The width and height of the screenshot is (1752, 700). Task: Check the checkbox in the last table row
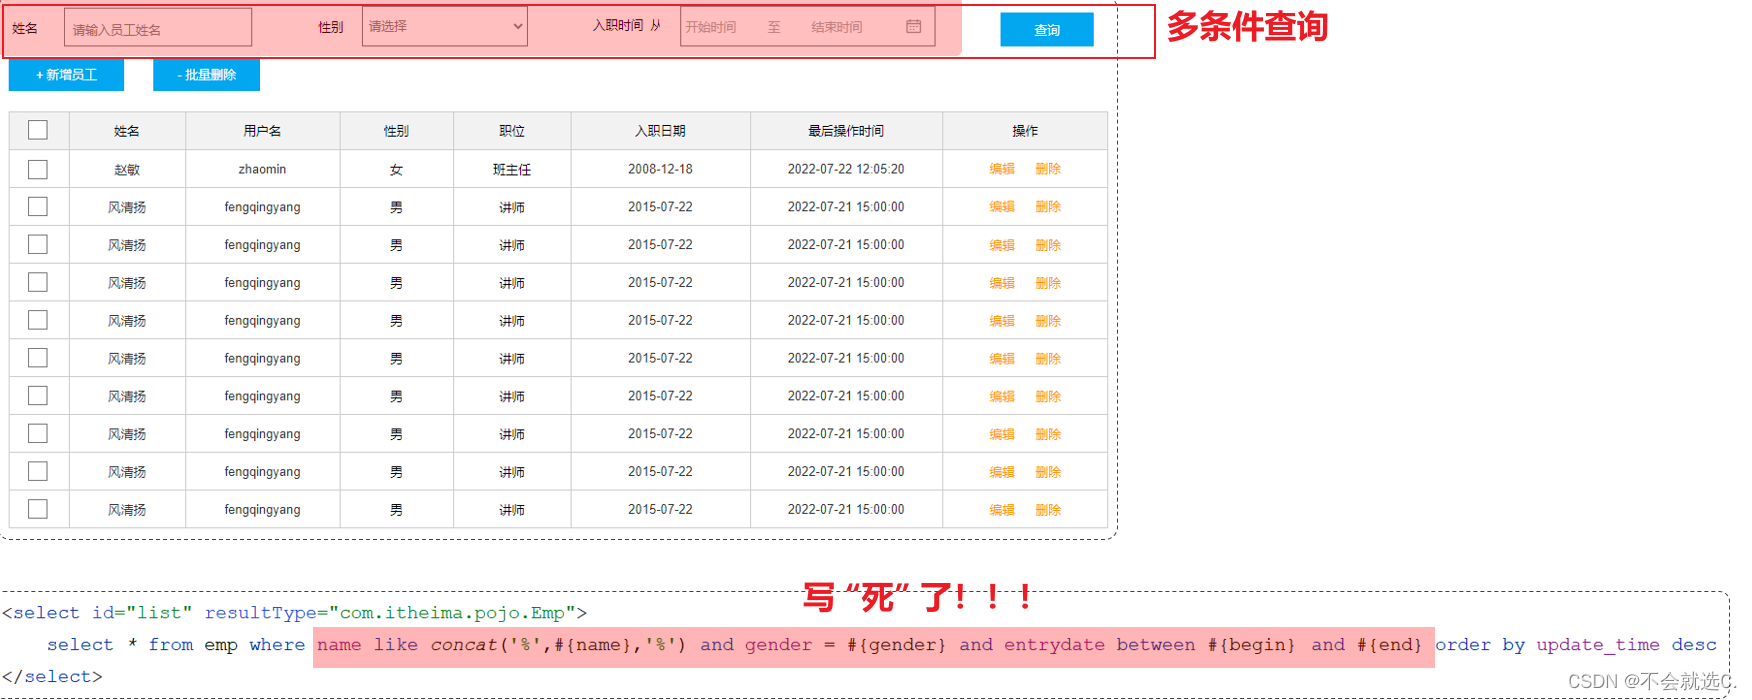pyautogui.click(x=38, y=509)
